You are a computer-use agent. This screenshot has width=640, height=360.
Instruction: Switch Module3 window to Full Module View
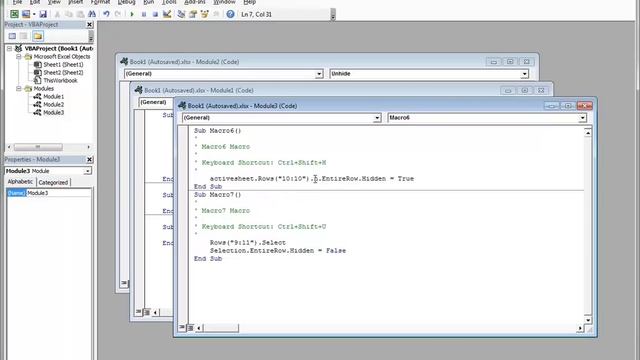pyautogui.click(x=190, y=327)
